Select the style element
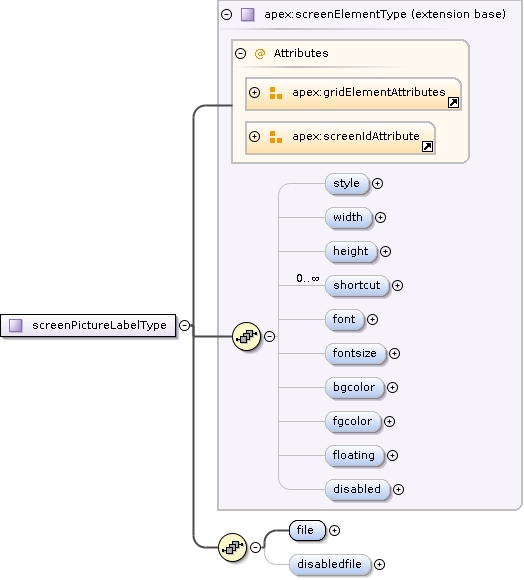The image size is (524, 580). click(347, 183)
